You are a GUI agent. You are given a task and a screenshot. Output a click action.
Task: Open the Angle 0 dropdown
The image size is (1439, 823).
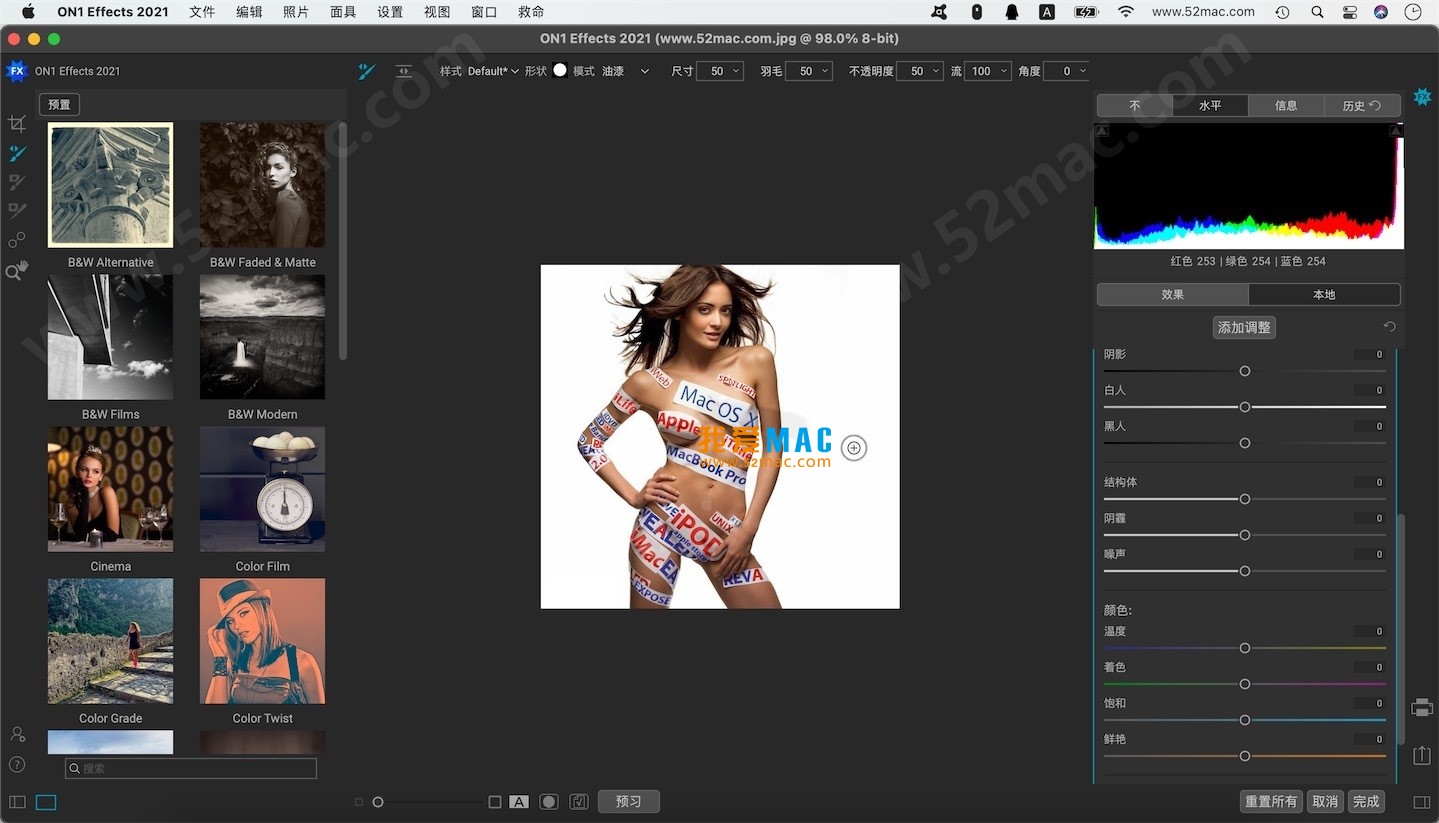tap(1066, 71)
